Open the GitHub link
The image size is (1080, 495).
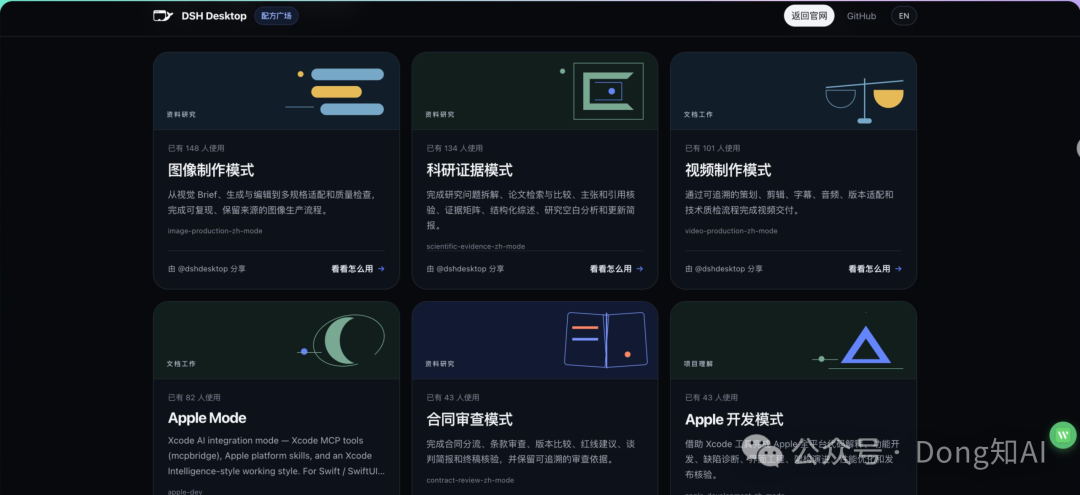coord(861,16)
